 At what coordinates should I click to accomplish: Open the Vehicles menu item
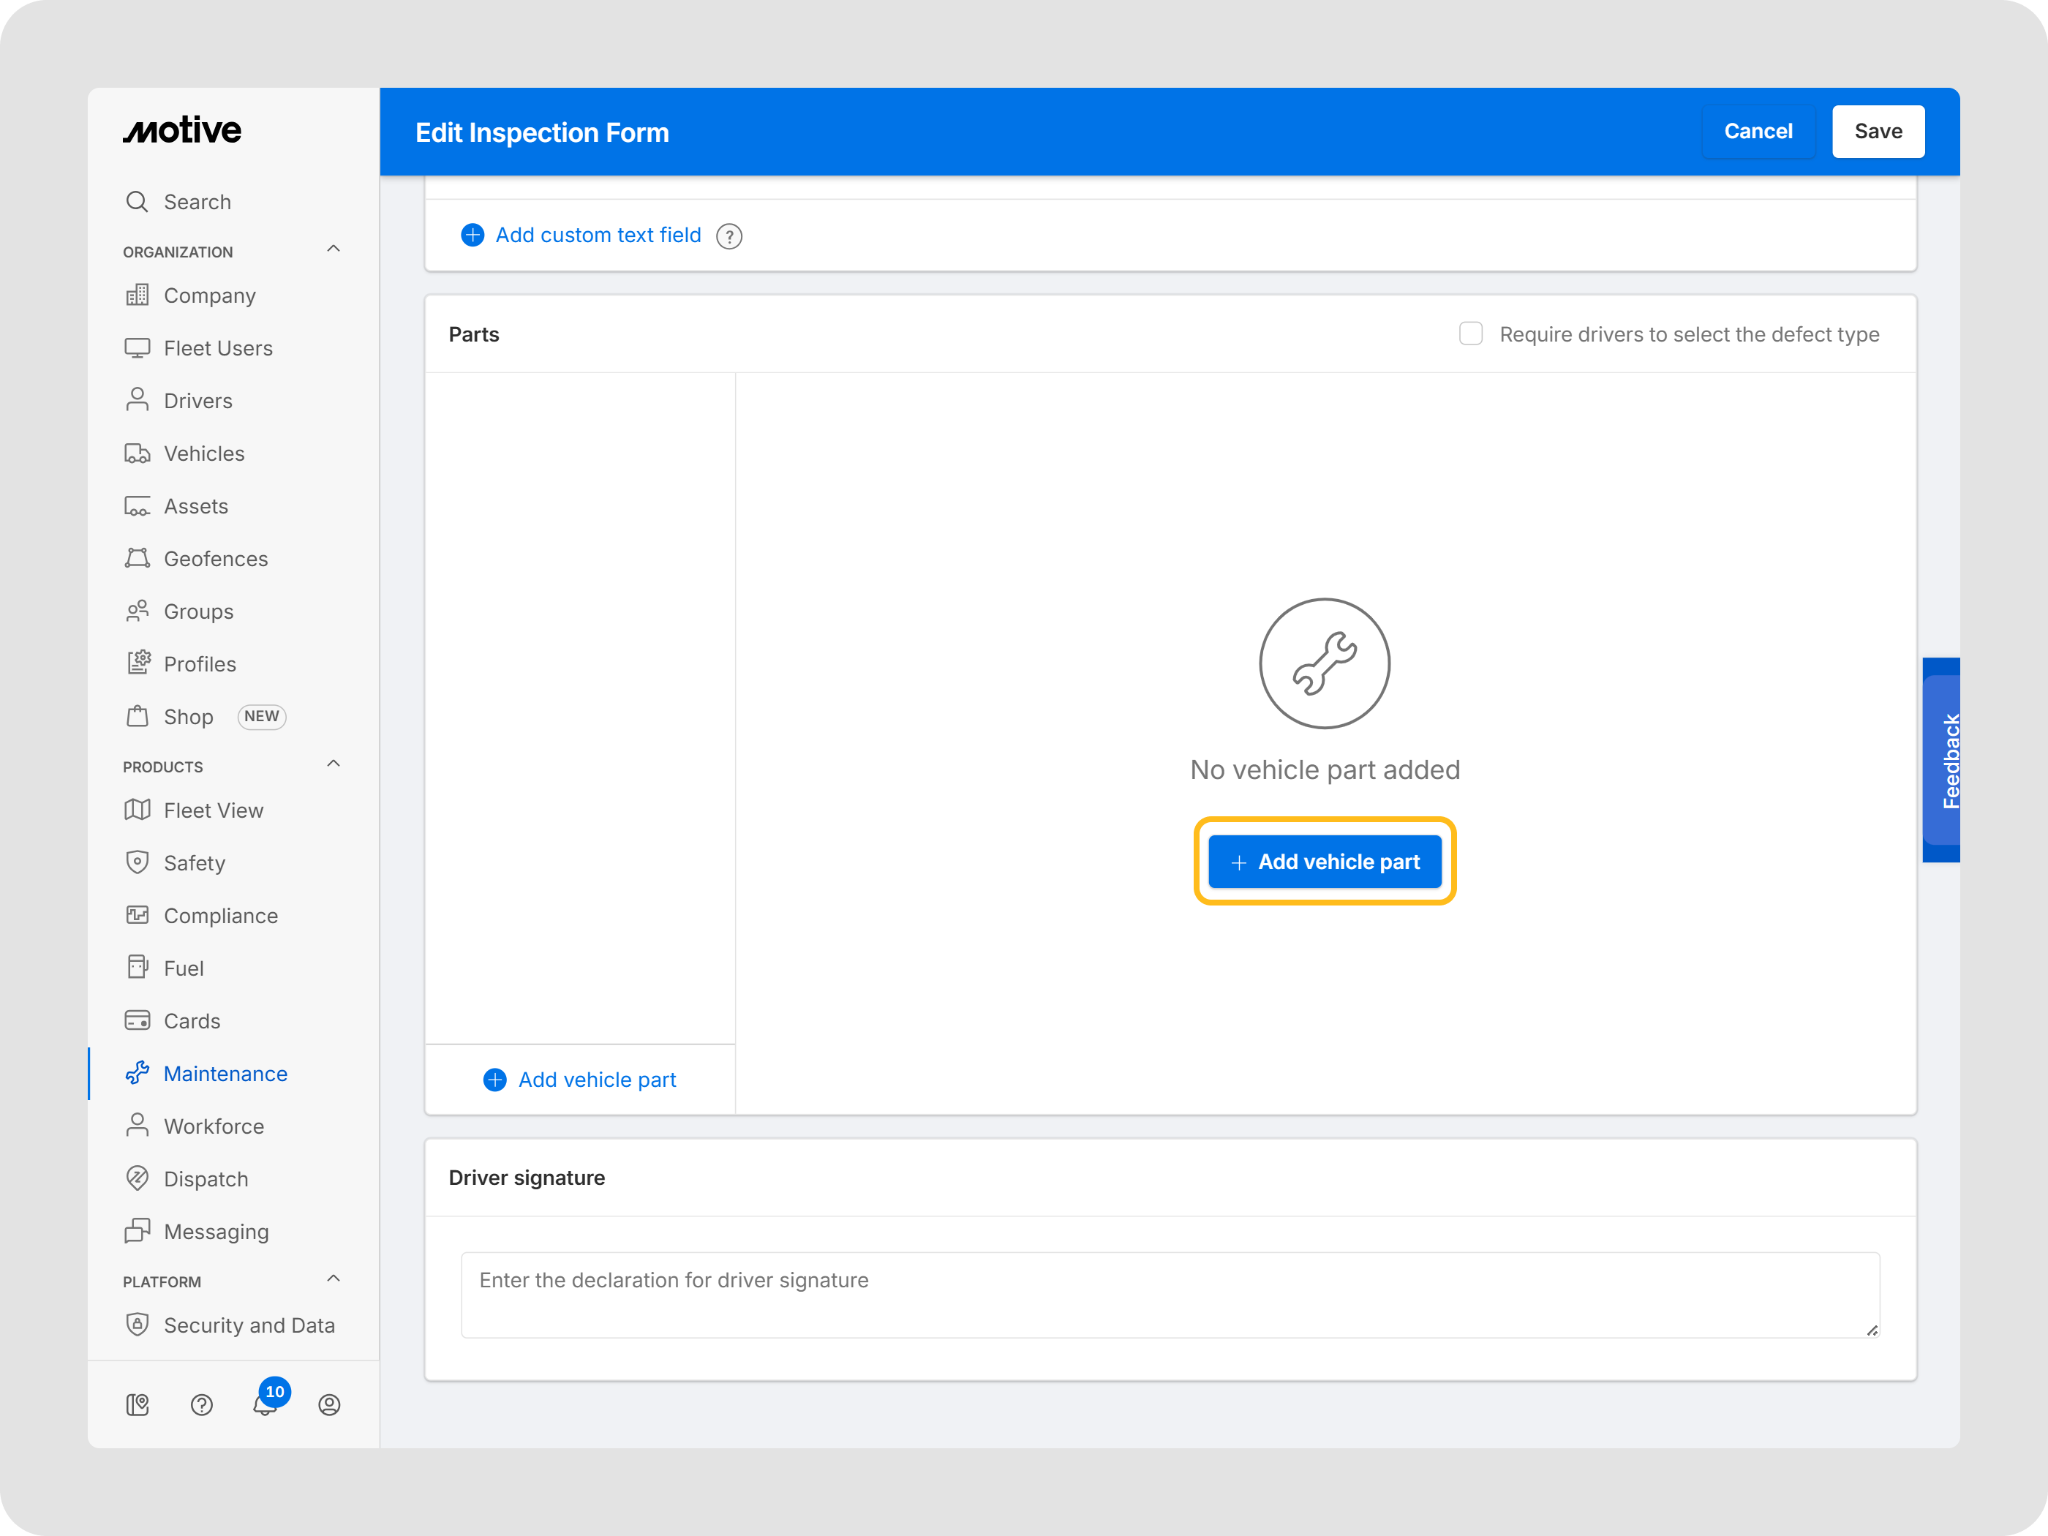204,453
